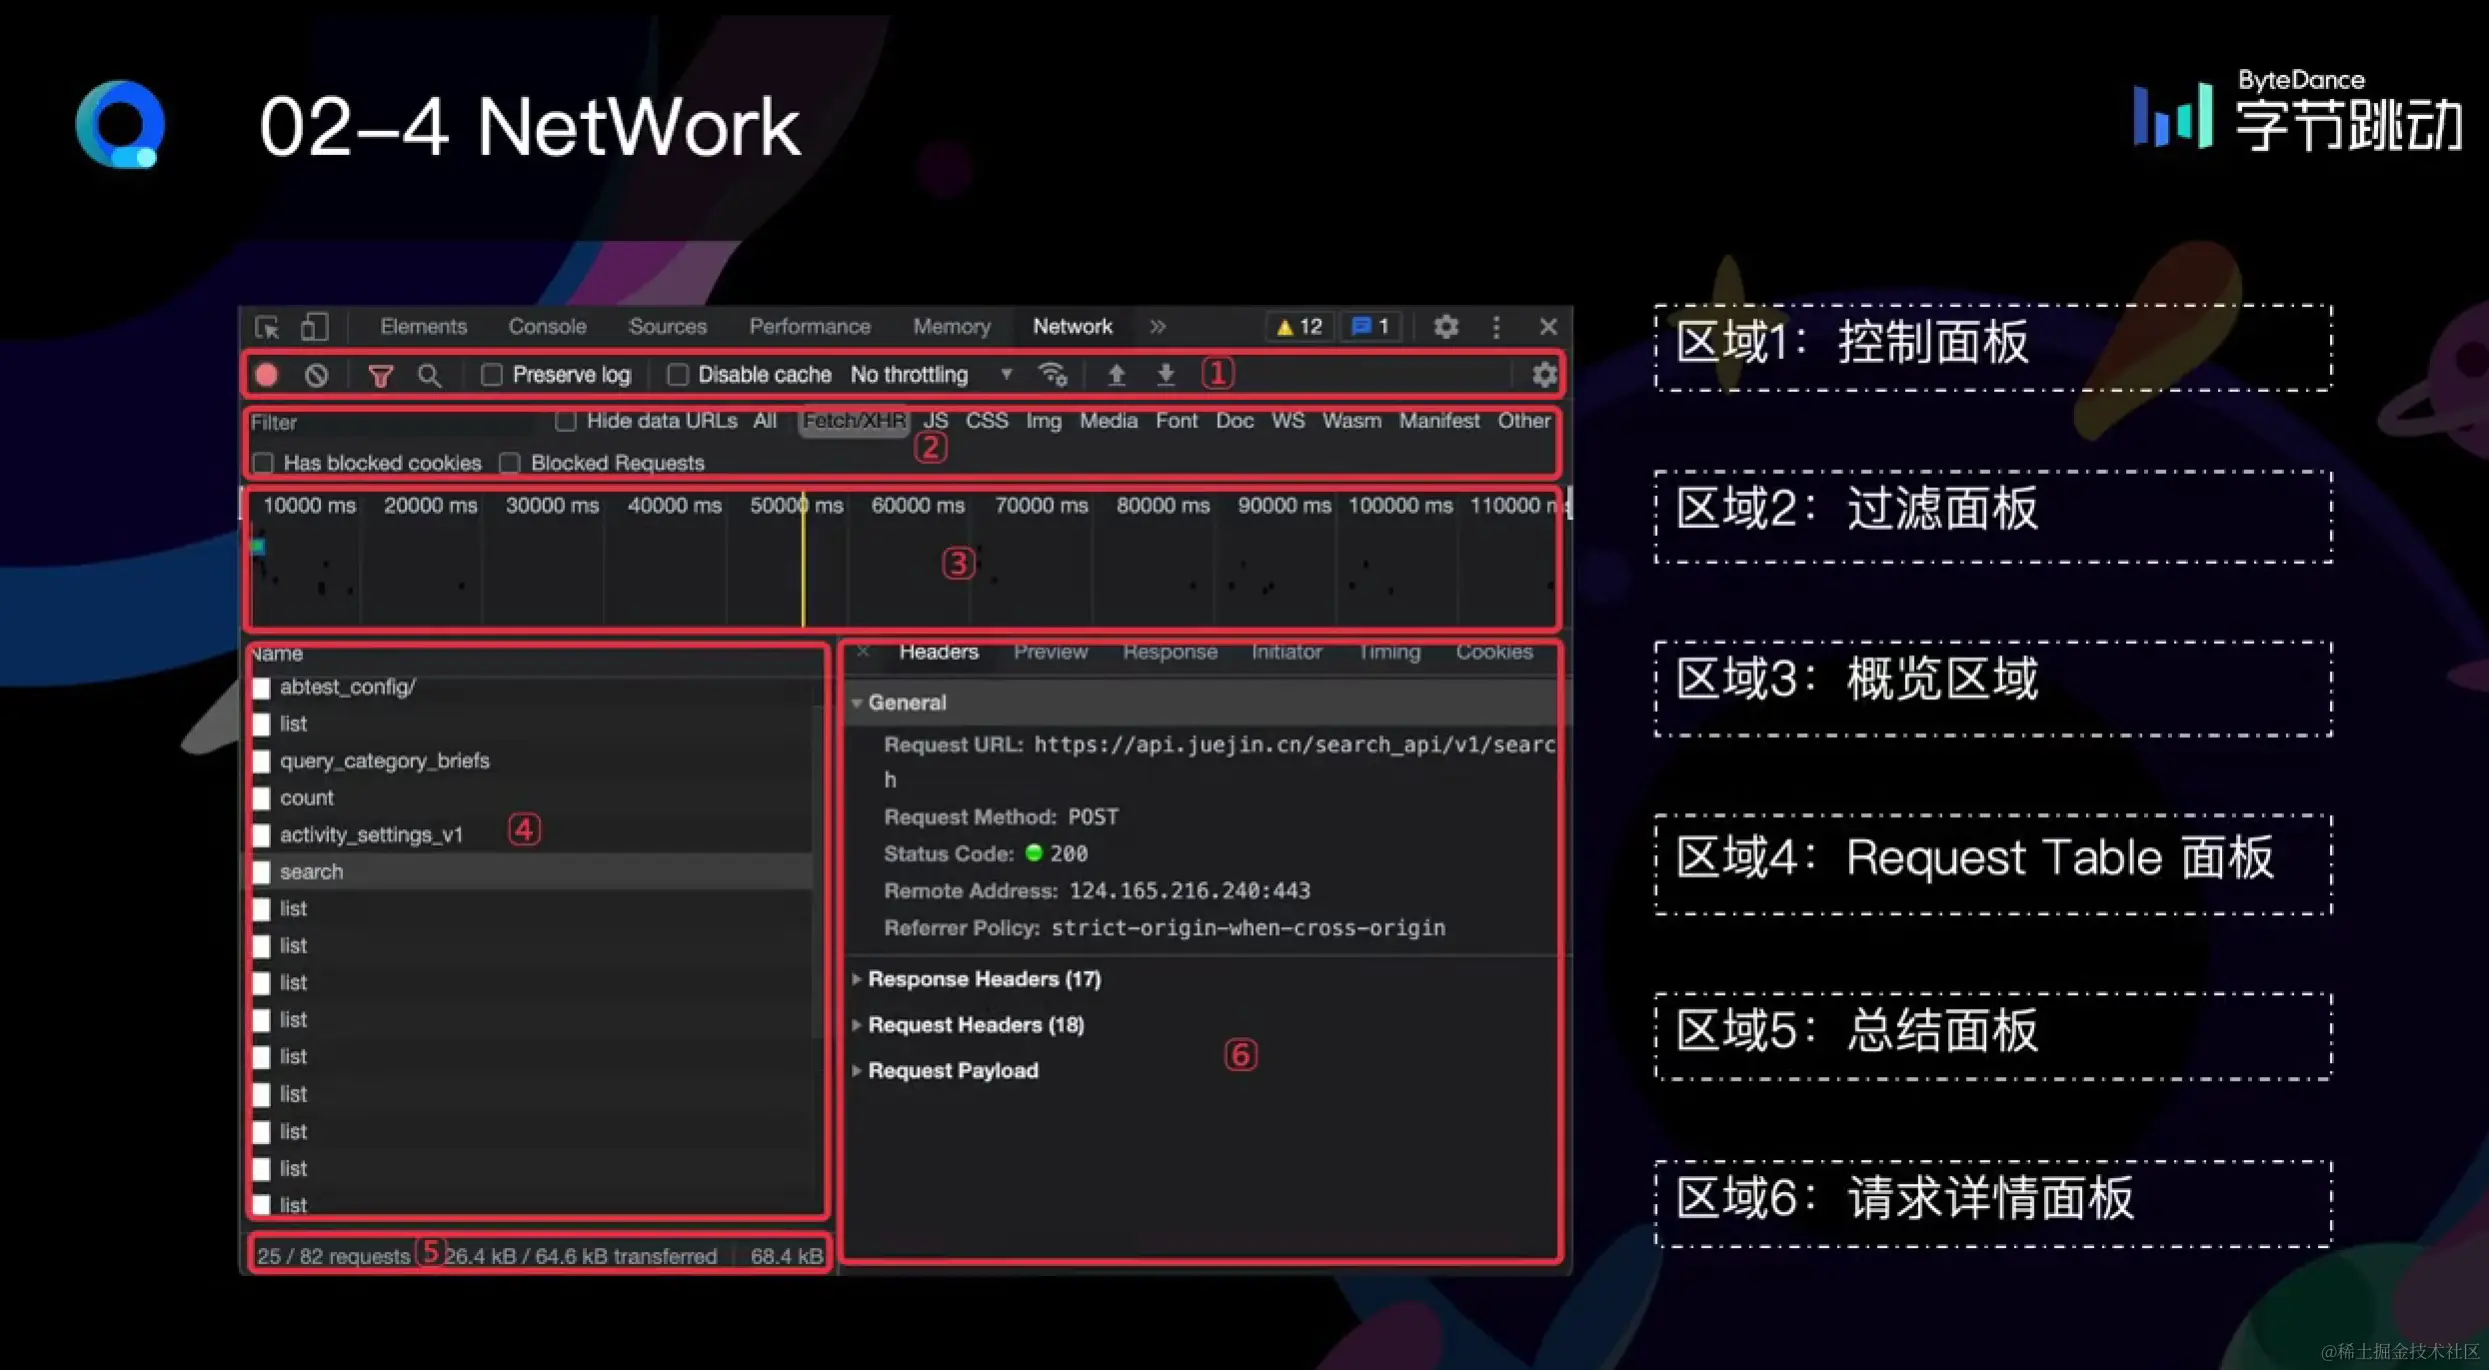The image size is (2489, 1370).
Task: Click the export HAR download arrow
Action: click(1165, 375)
